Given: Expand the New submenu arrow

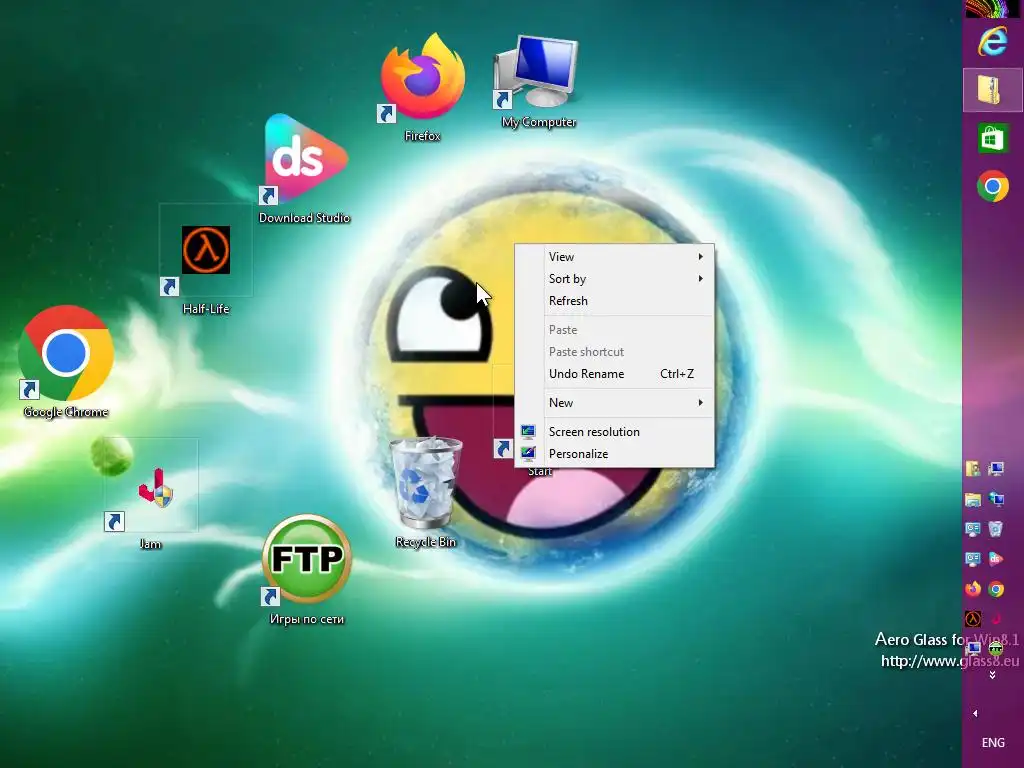Looking at the screenshot, I should 701,403.
